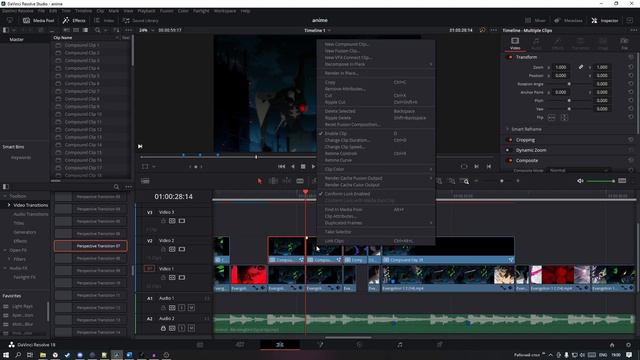
Task: Open the Mixer panel
Action: pyautogui.click(x=535, y=20)
